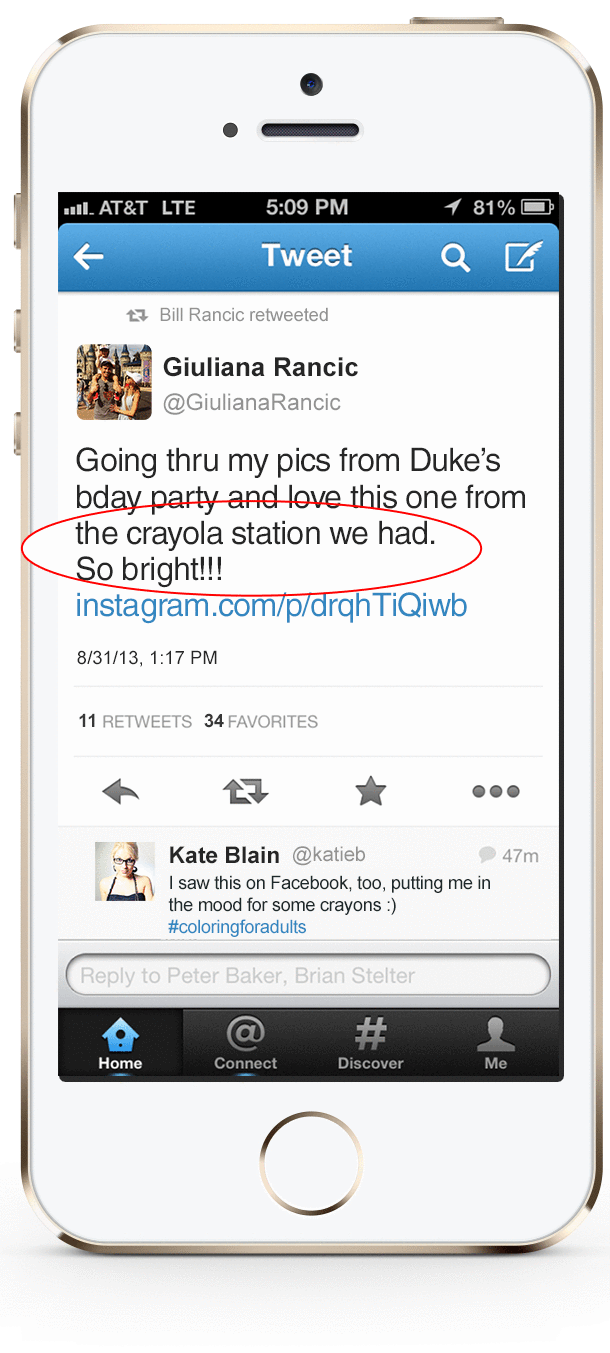This screenshot has height=1353, width=610.
Task: Retweet Giuliana Rancic's tweet
Action: (246, 792)
